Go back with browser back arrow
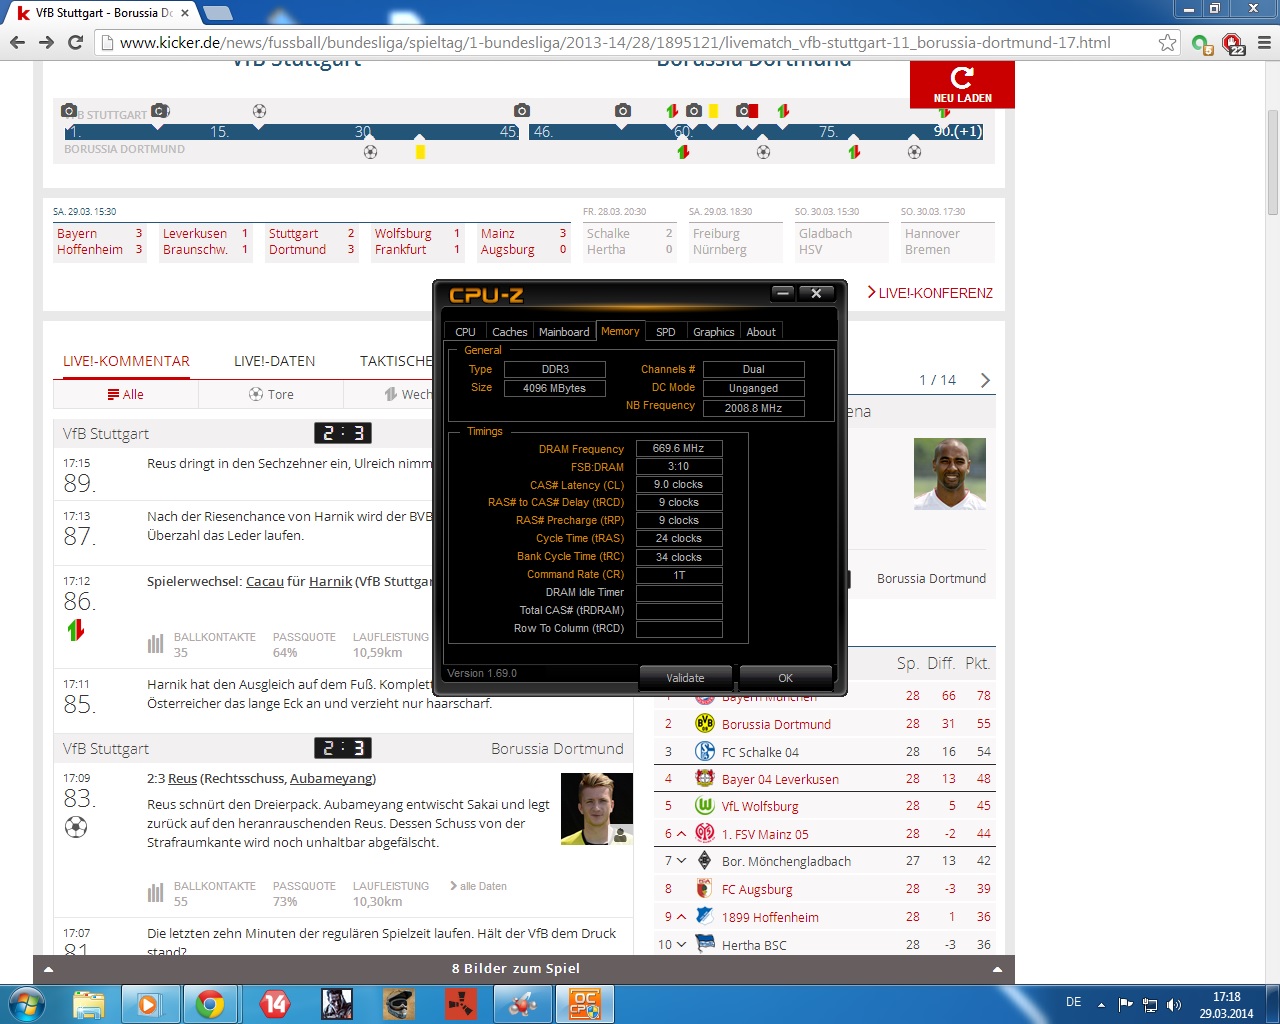 pos(17,42)
